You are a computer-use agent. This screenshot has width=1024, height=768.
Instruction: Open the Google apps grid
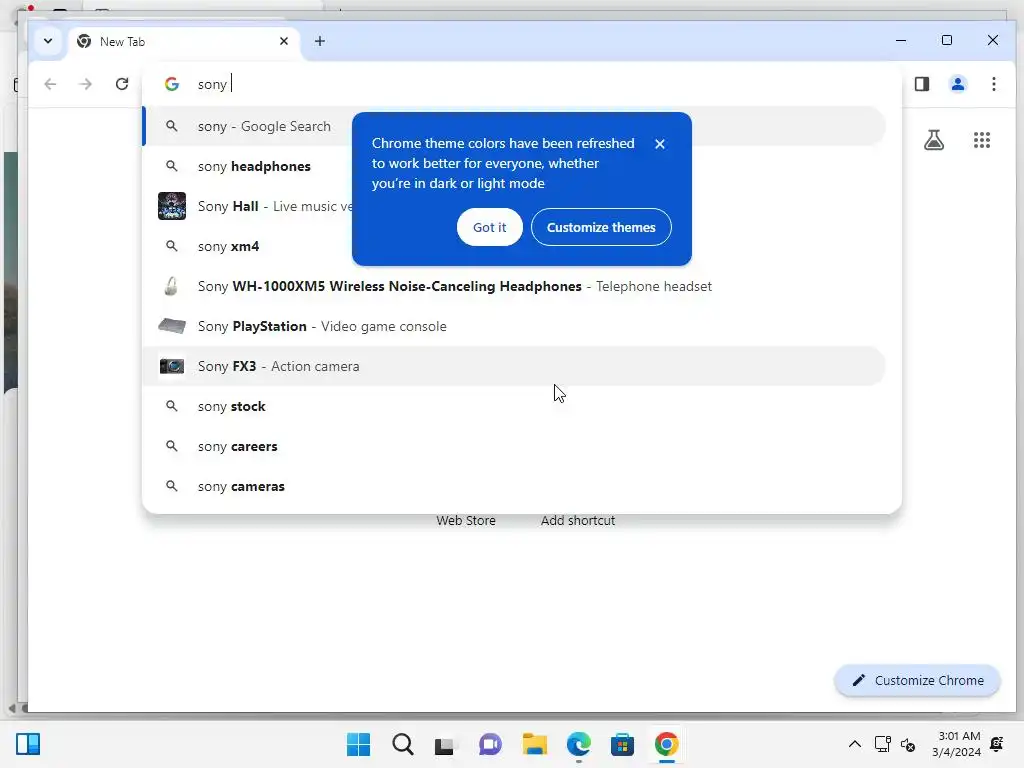point(982,140)
